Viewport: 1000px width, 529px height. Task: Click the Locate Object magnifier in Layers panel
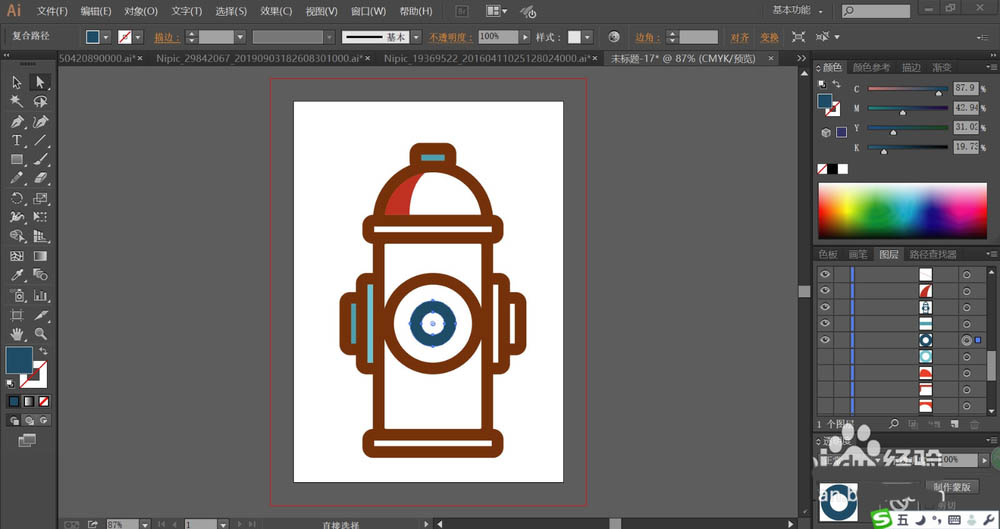[894, 424]
